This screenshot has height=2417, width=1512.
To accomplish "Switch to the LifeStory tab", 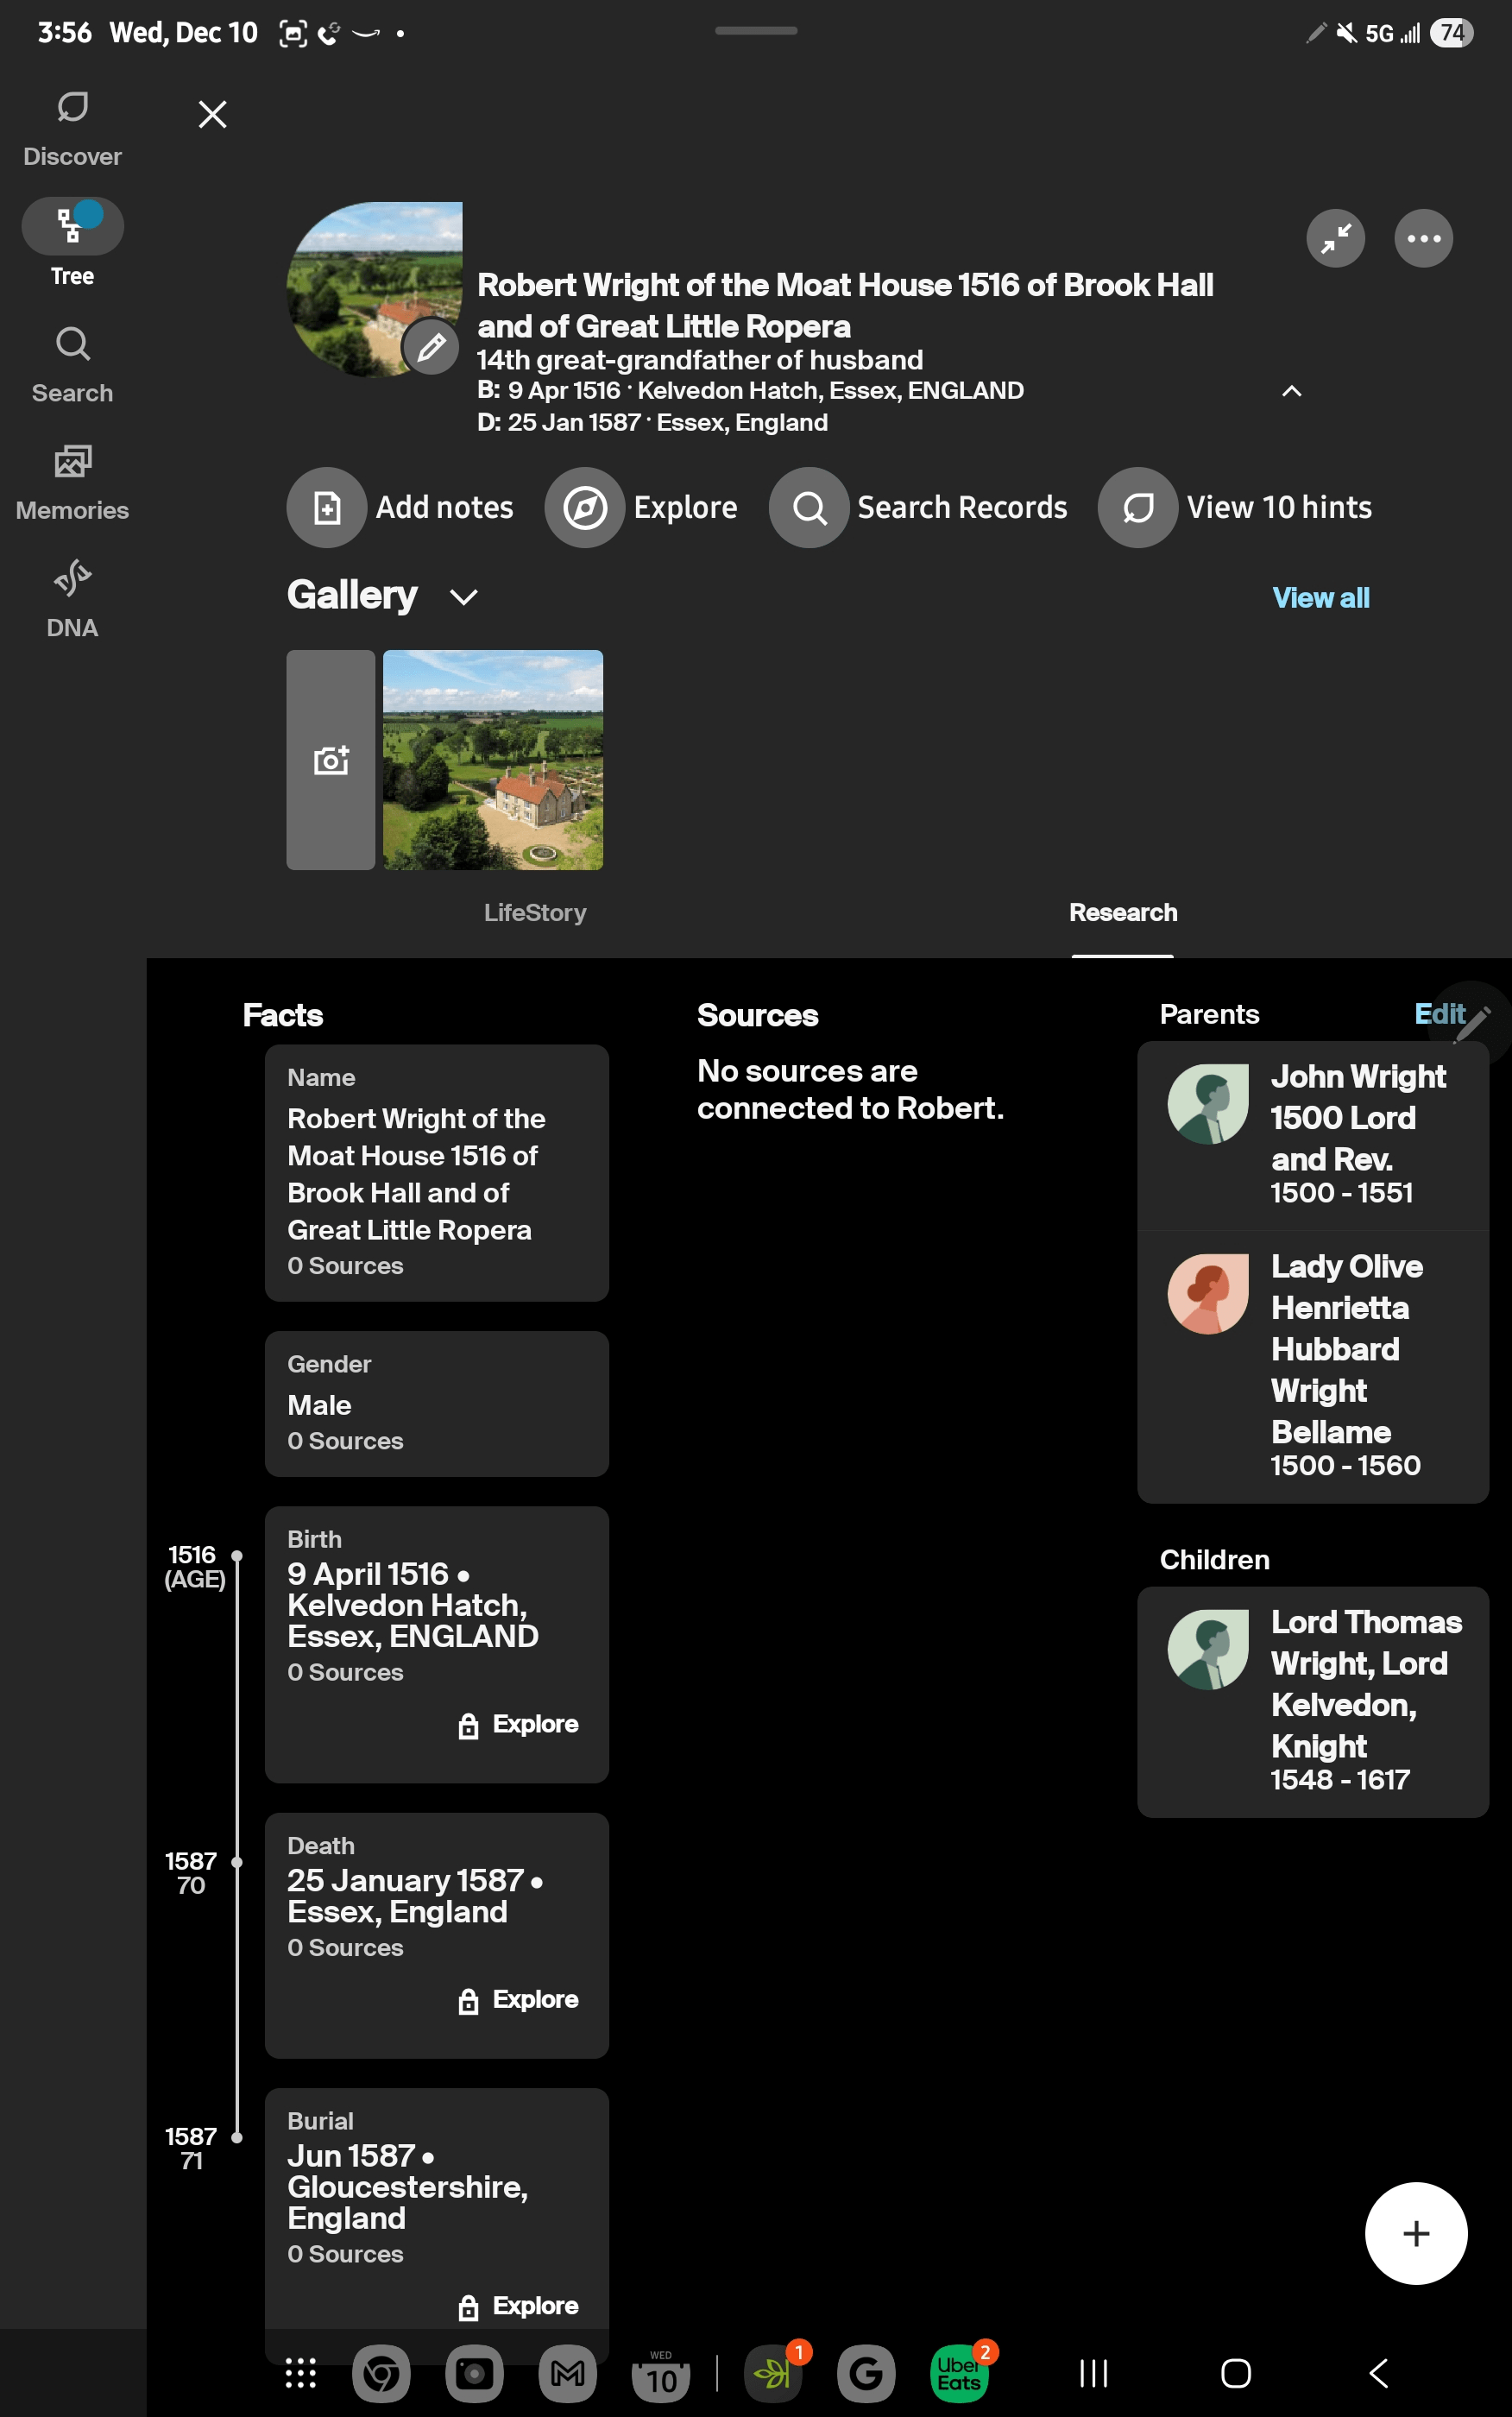I will 535,912.
